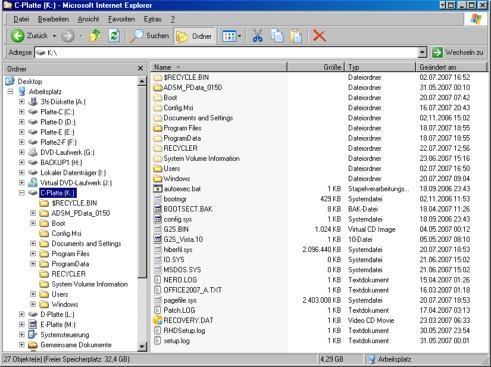Select the bootmgr file icon
The image size is (491, 367).
click(x=157, y=199)
